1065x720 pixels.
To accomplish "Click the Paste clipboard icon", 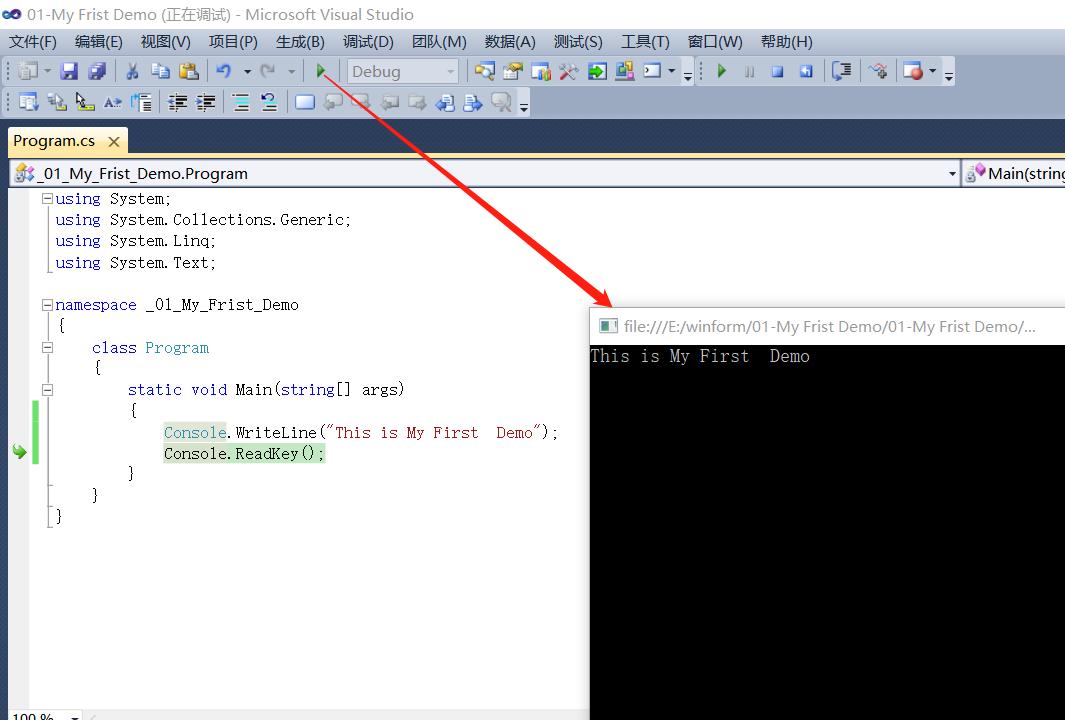I will coord(189,71).
